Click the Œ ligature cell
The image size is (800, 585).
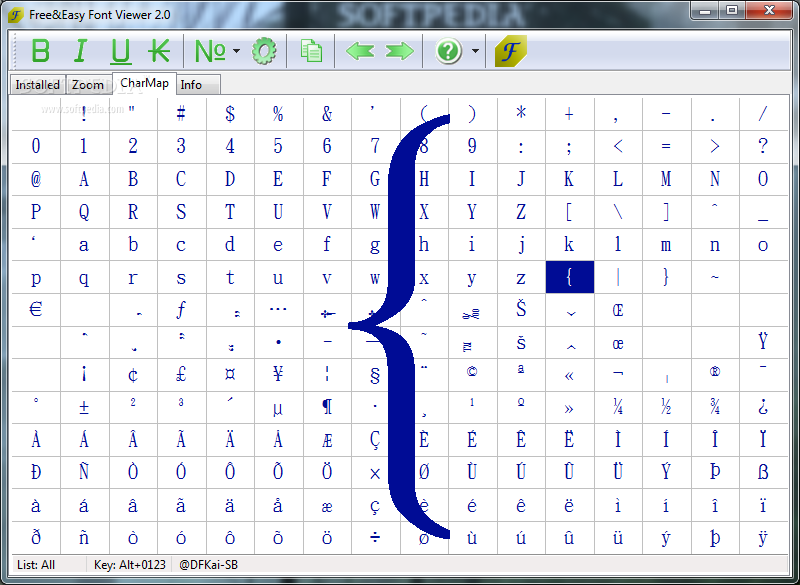[618, 310]
